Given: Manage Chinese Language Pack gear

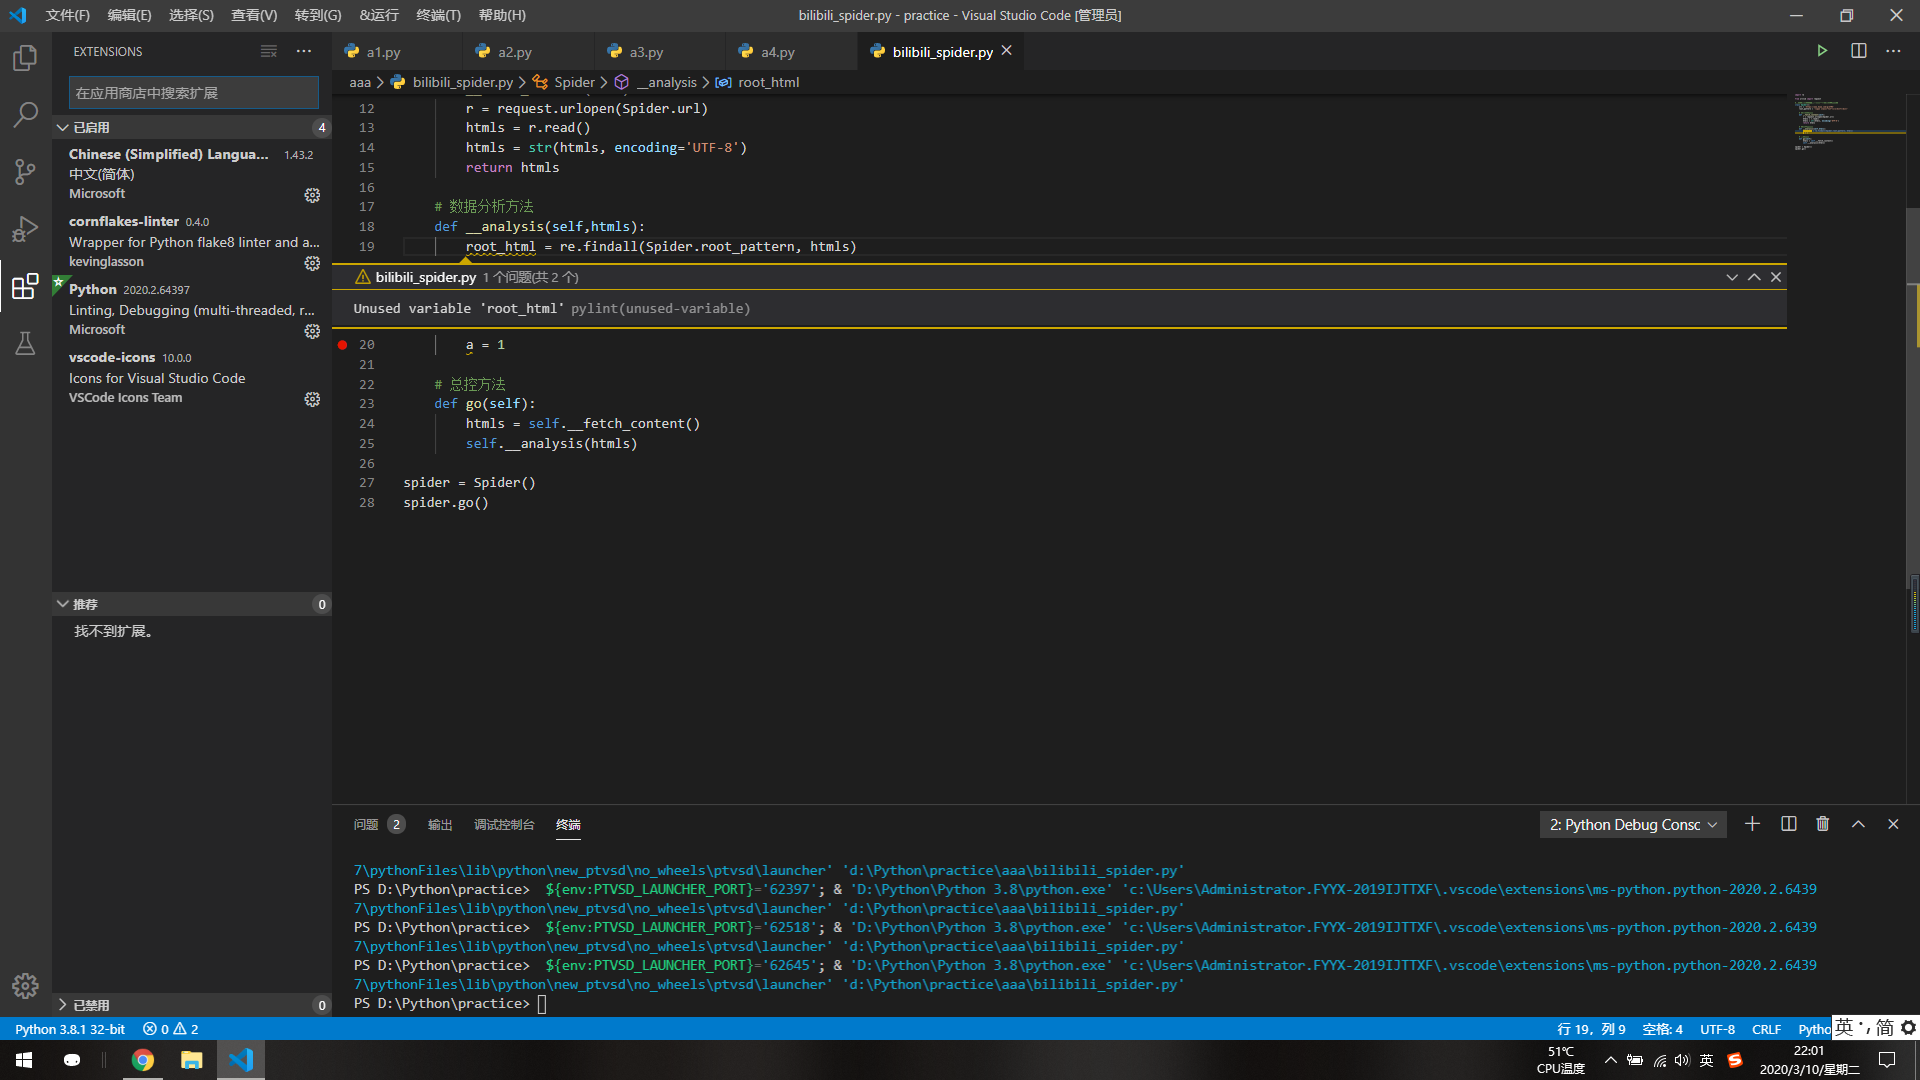Looking at the screenshot, I should click(x=312, y=195).
